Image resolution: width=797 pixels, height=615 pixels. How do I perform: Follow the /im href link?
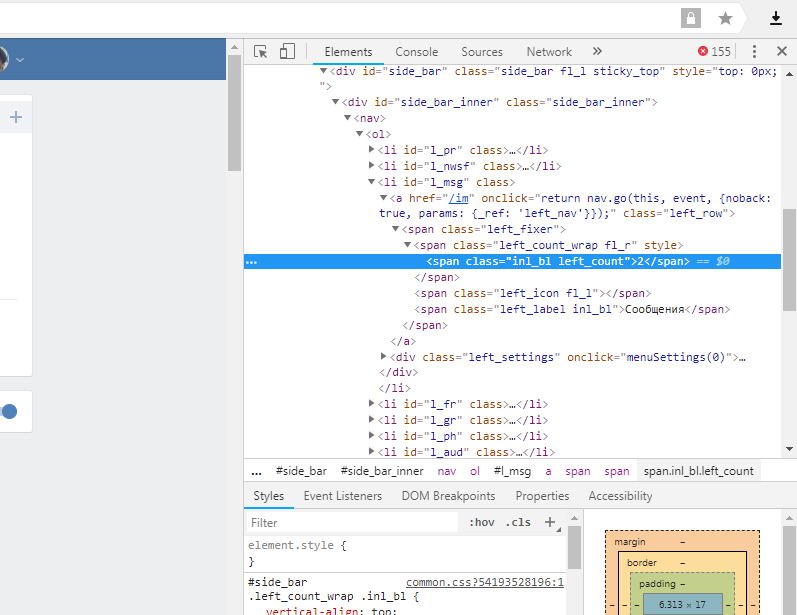pos(458,198)
